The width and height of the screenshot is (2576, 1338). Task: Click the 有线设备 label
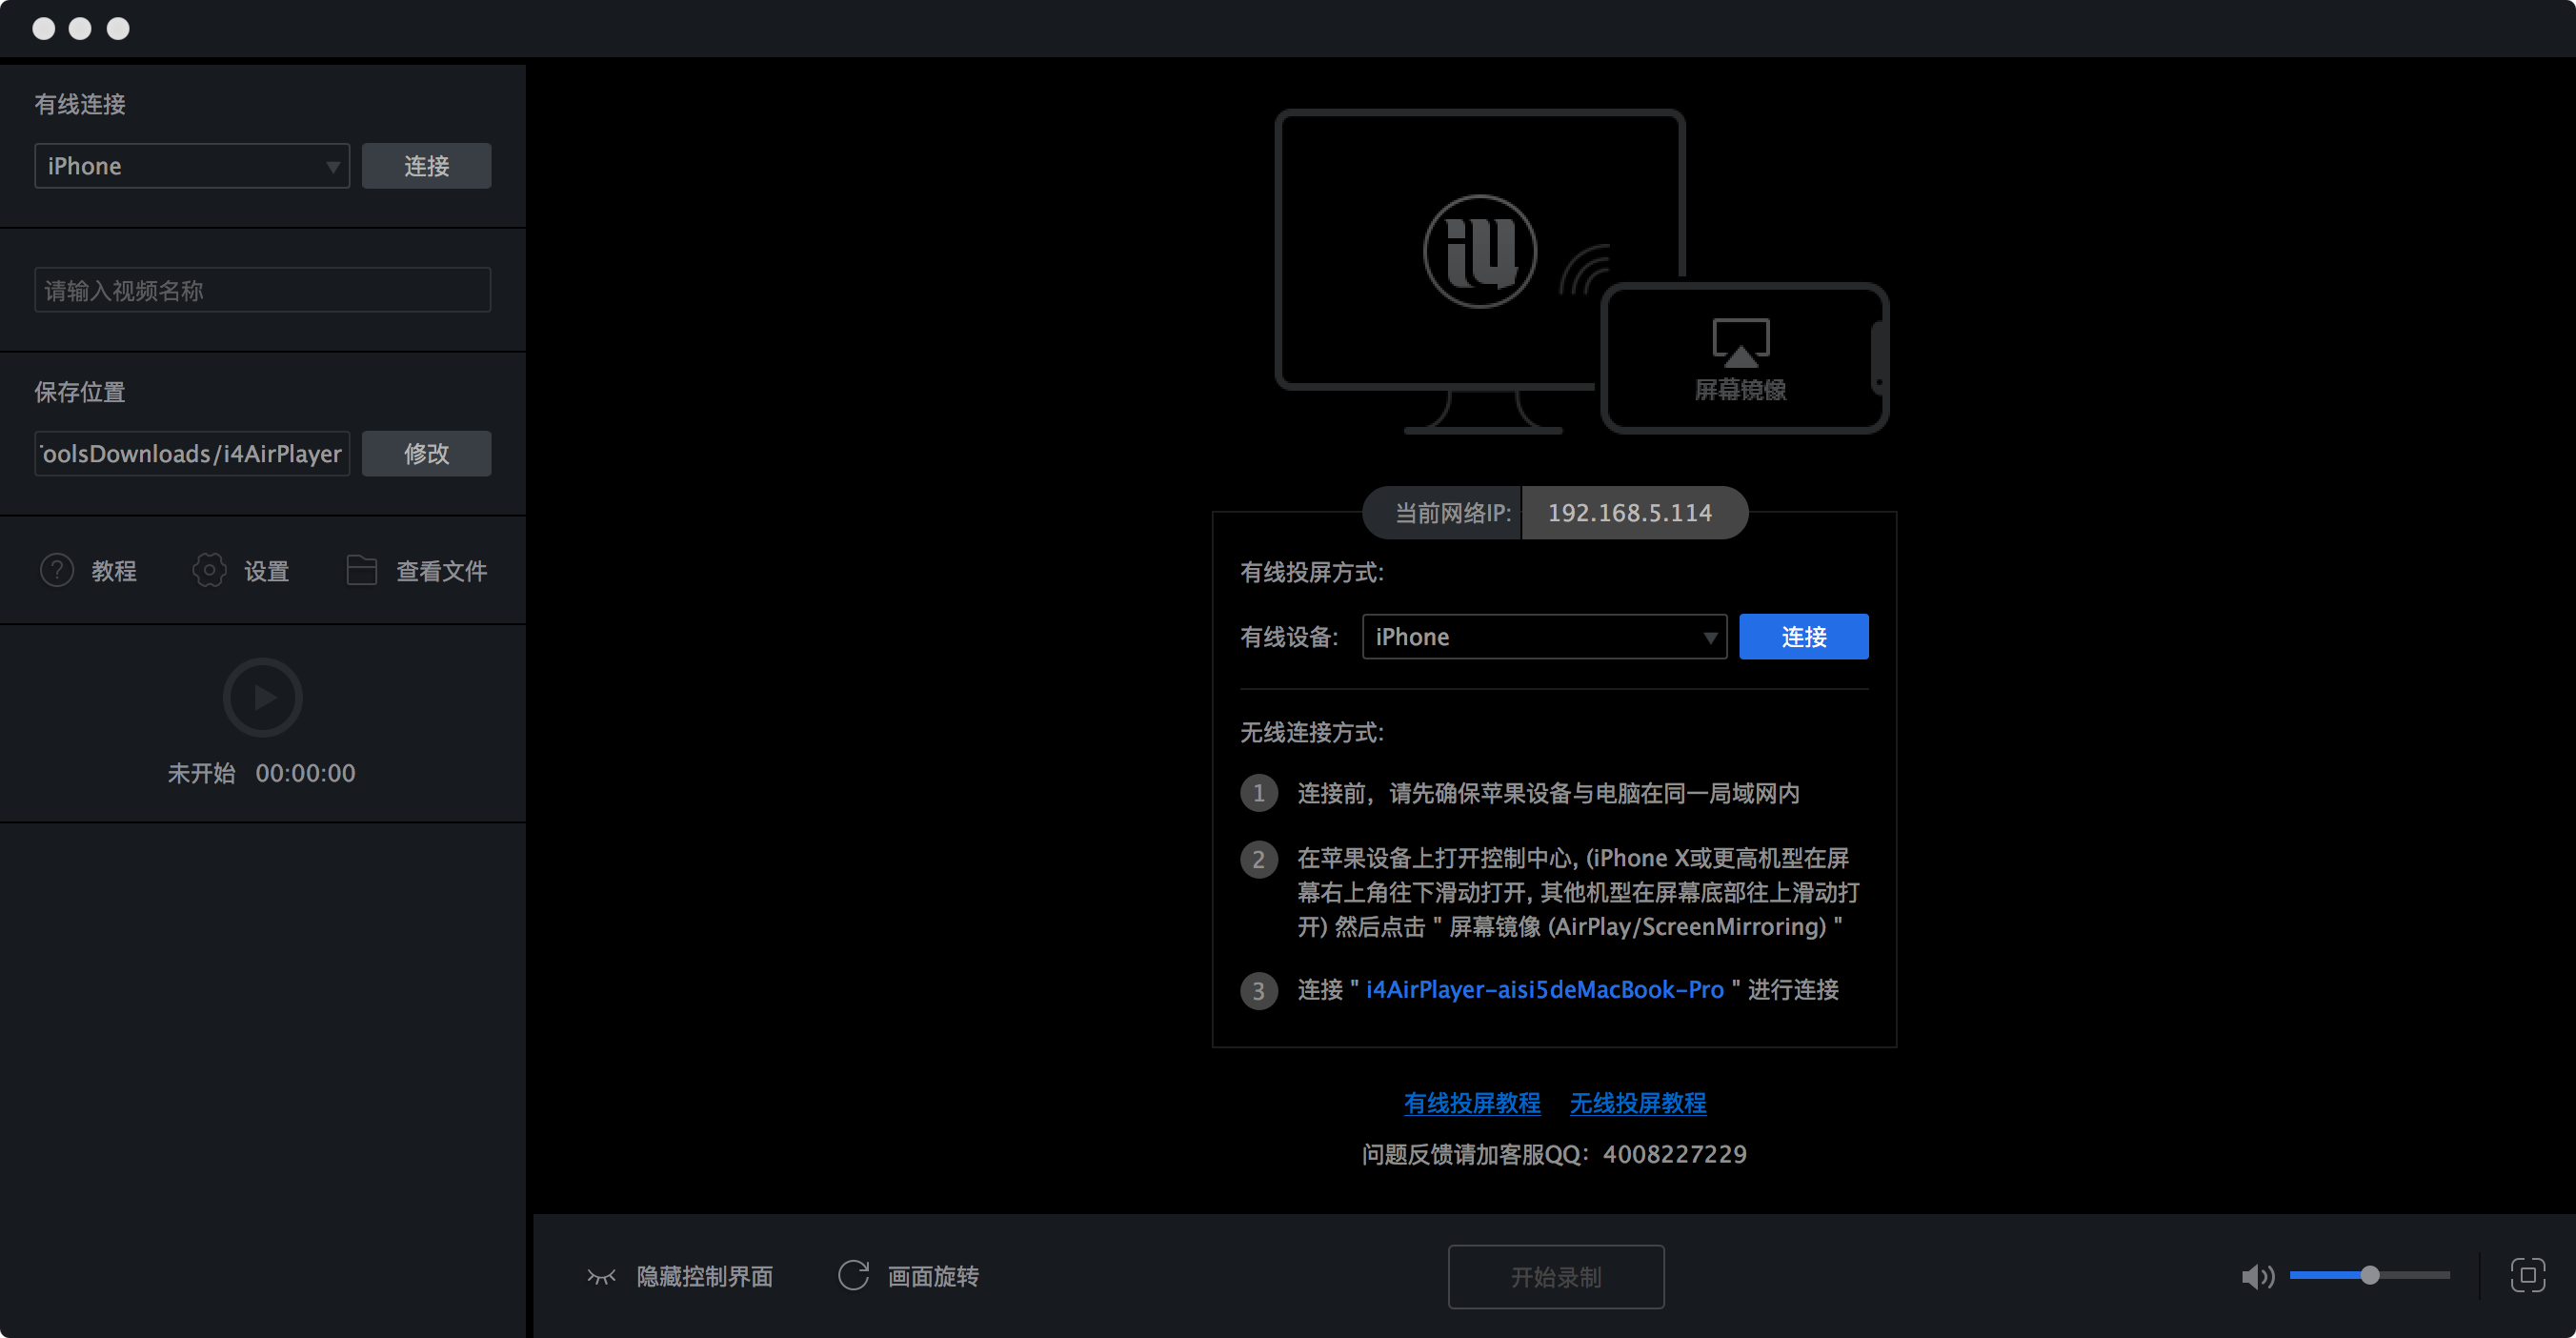click(1288, 637)
